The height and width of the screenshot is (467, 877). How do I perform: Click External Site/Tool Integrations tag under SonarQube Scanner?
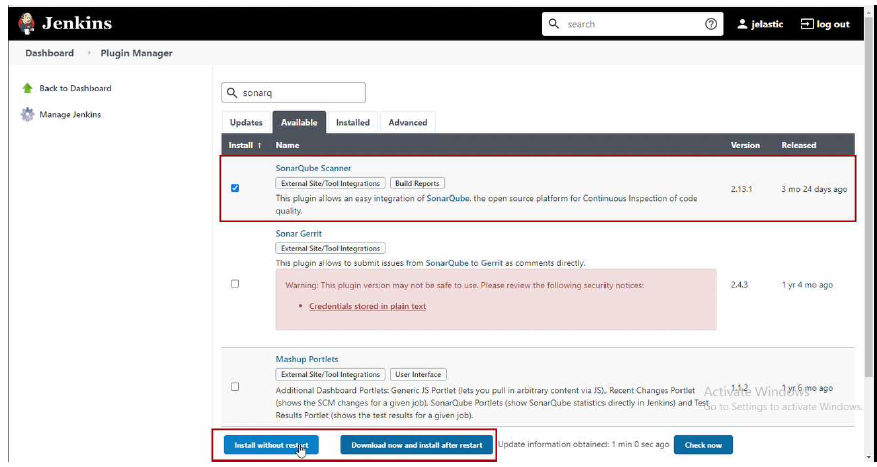(x=330, y=183)
